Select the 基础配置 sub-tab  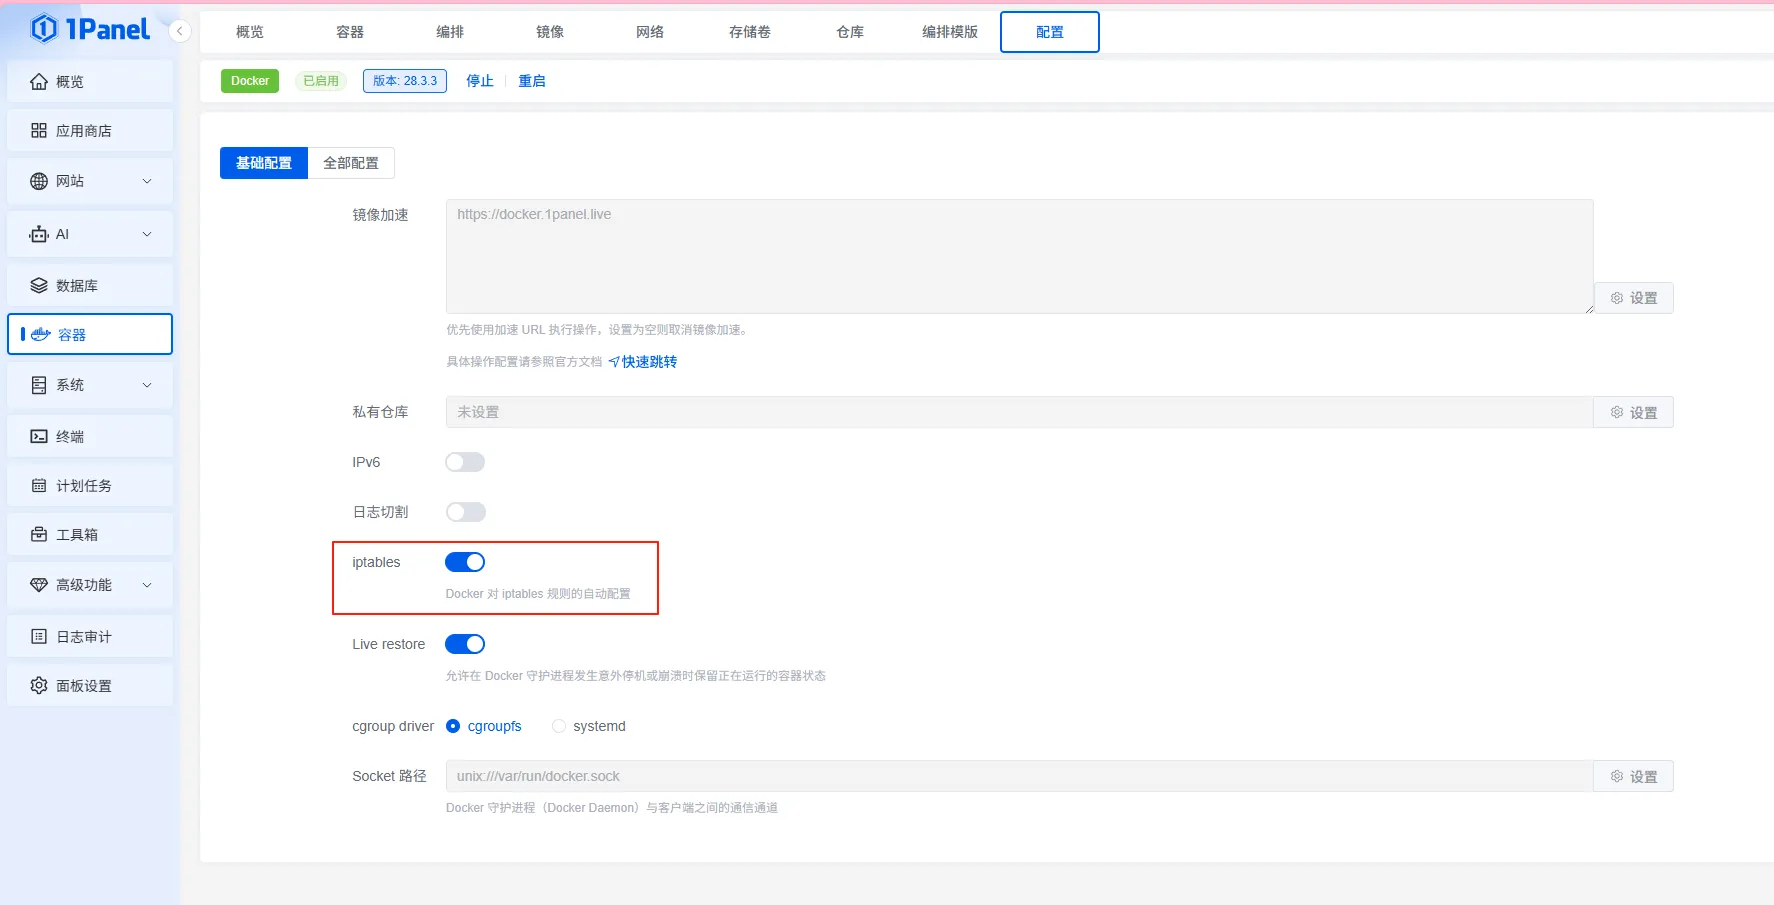click(264, 163)
